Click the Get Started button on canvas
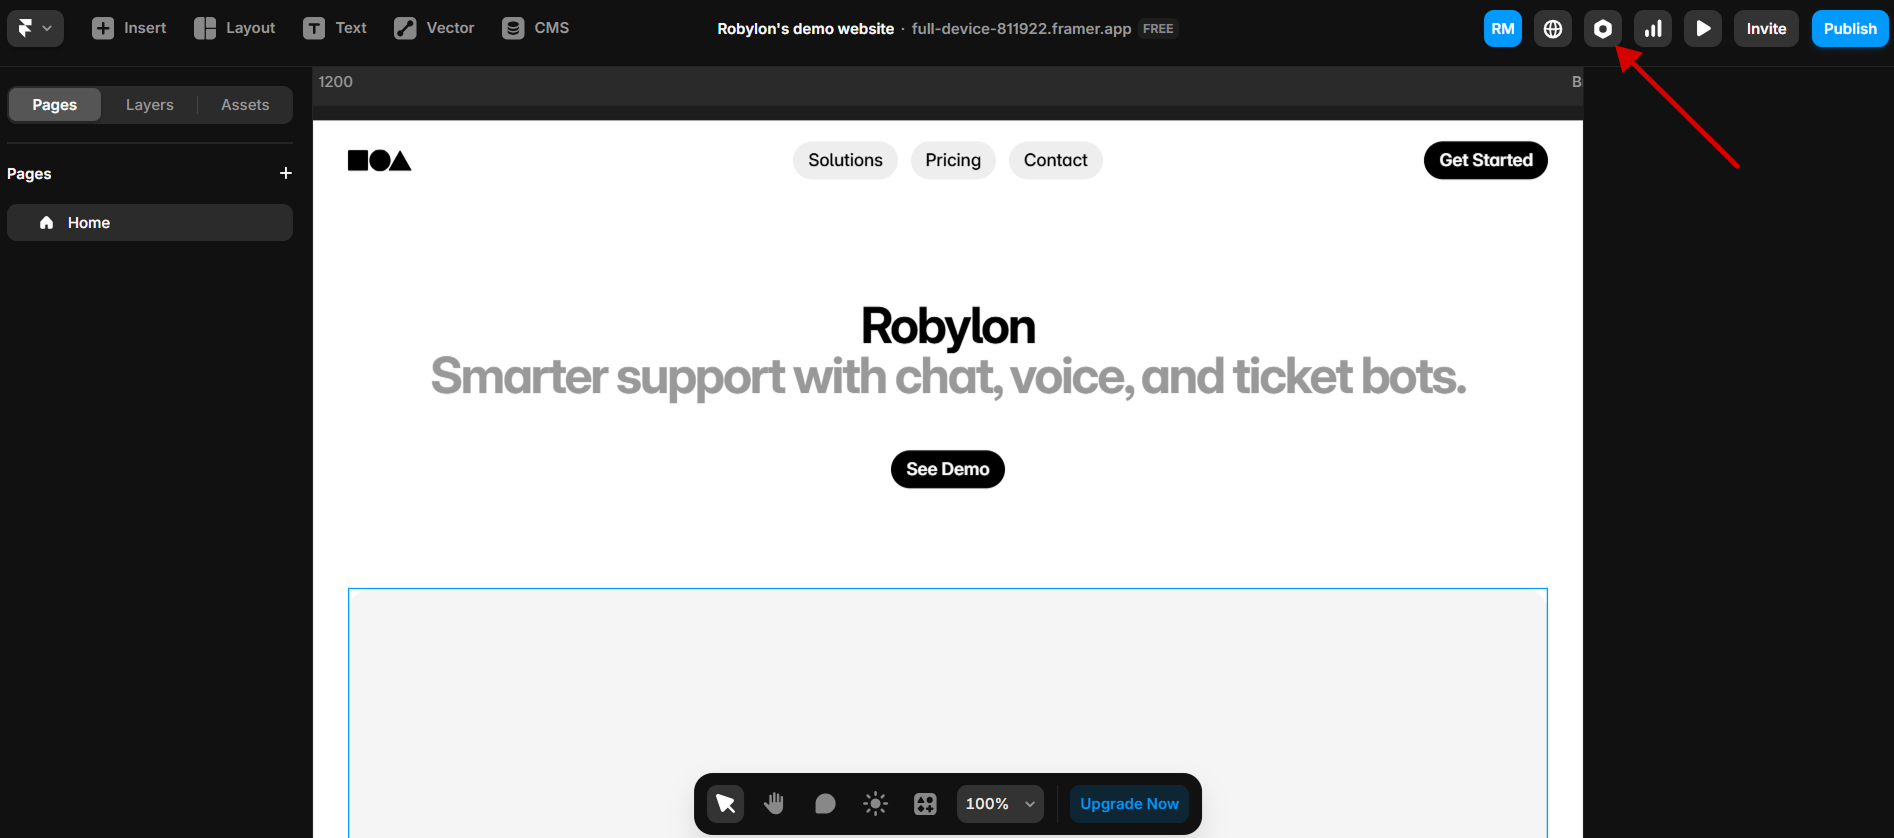The width and height of the screenshot is (1894, 838). 1485,160
